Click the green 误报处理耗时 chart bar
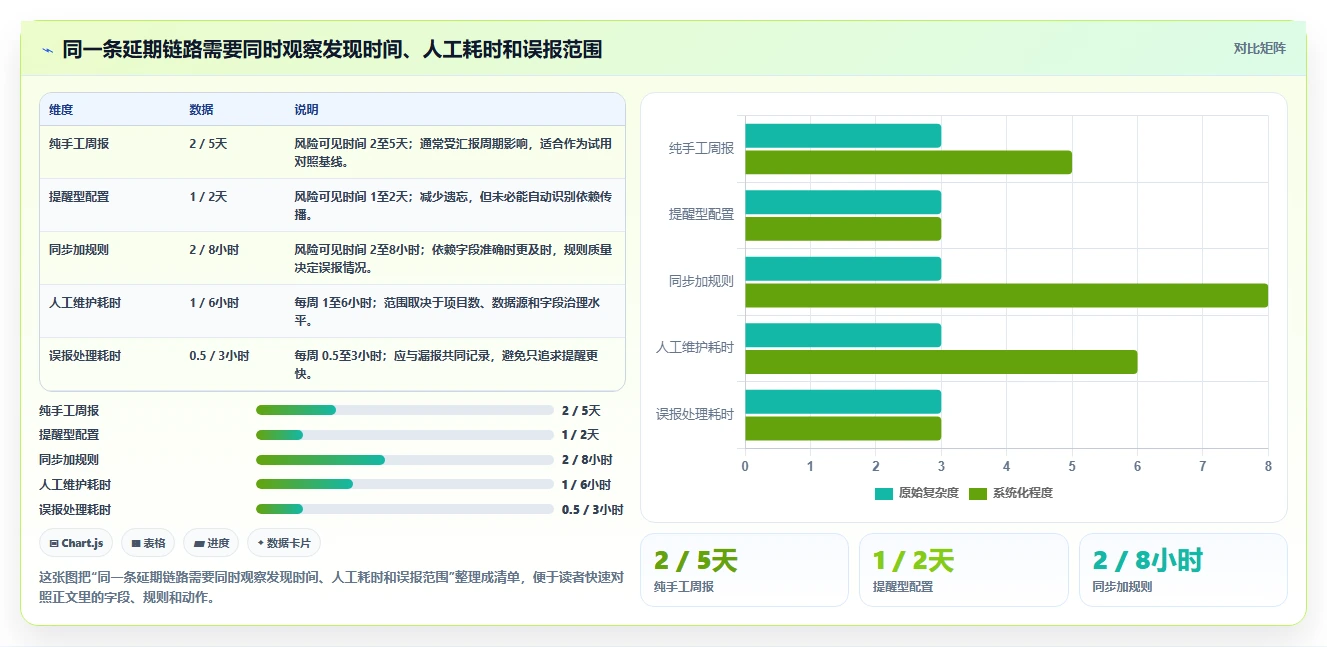 tap(843, 428)
